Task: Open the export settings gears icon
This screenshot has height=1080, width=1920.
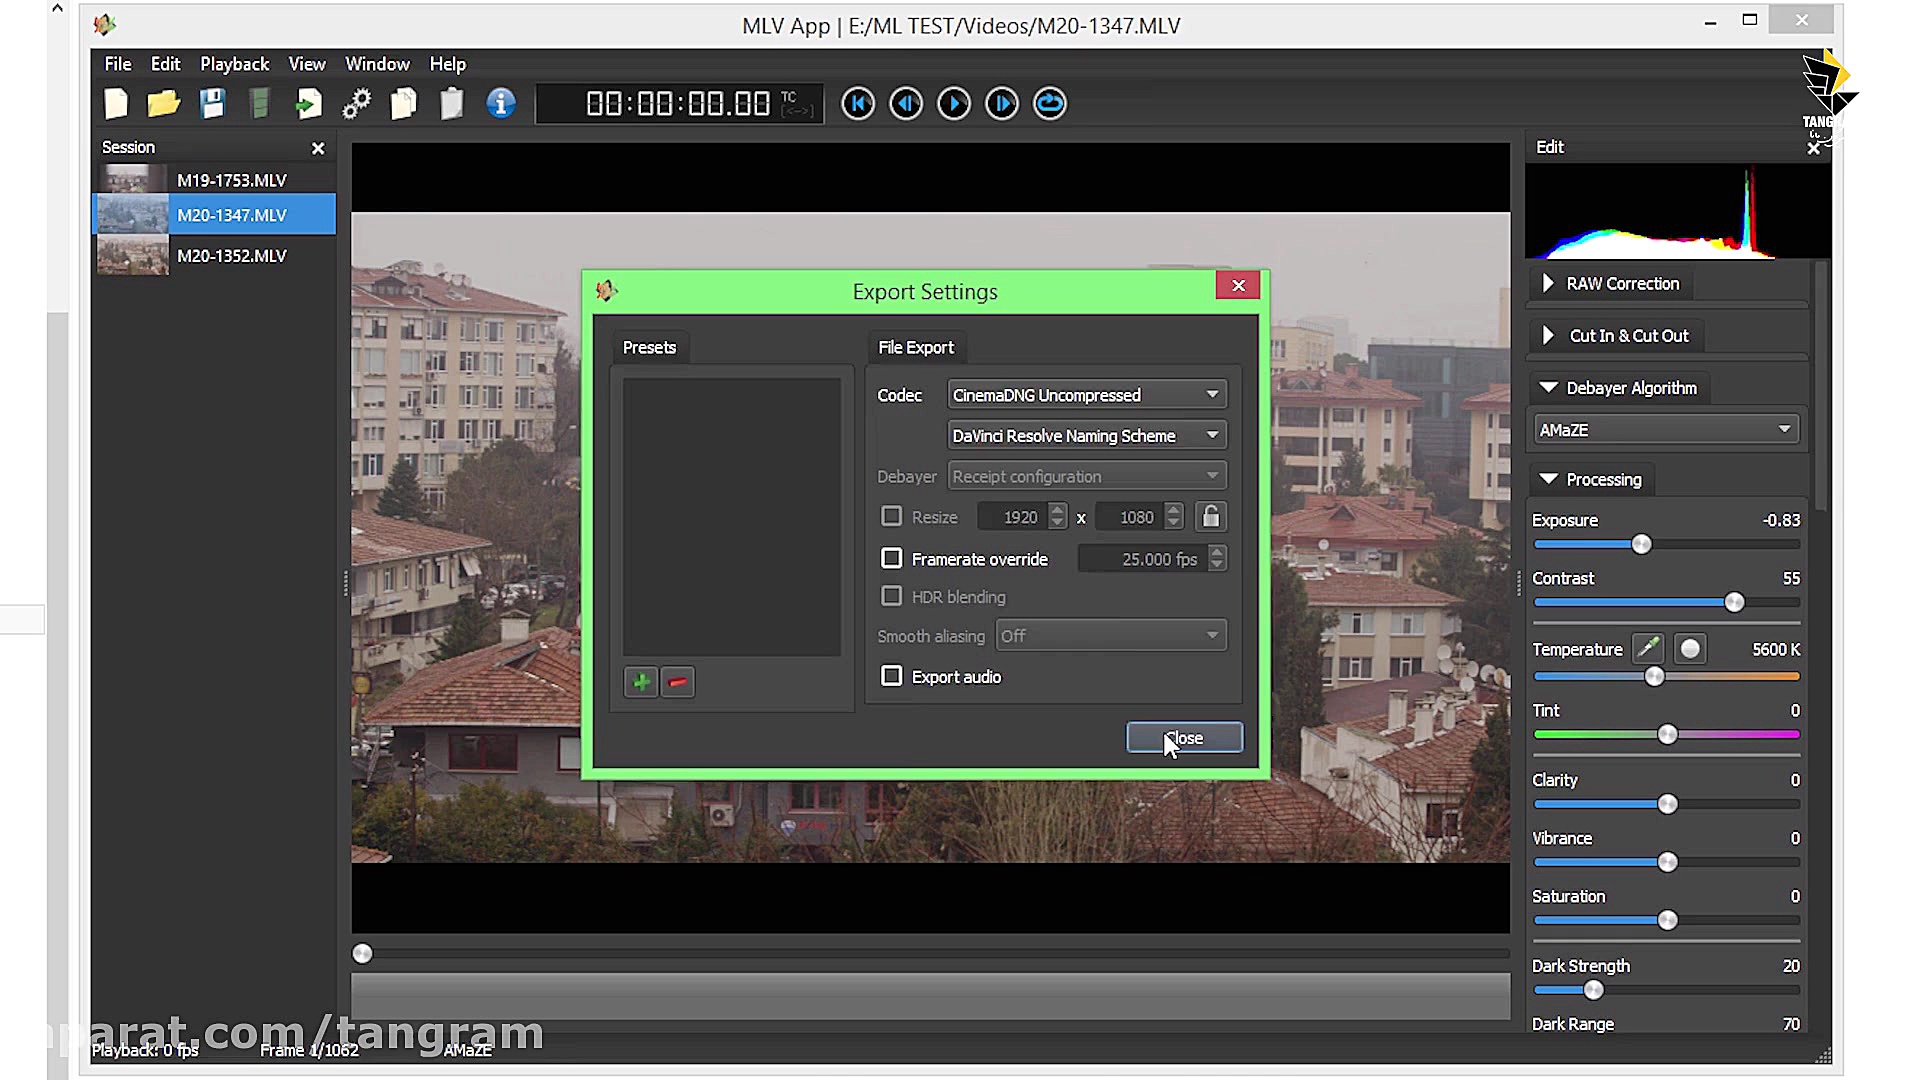Action: (356, 104)
